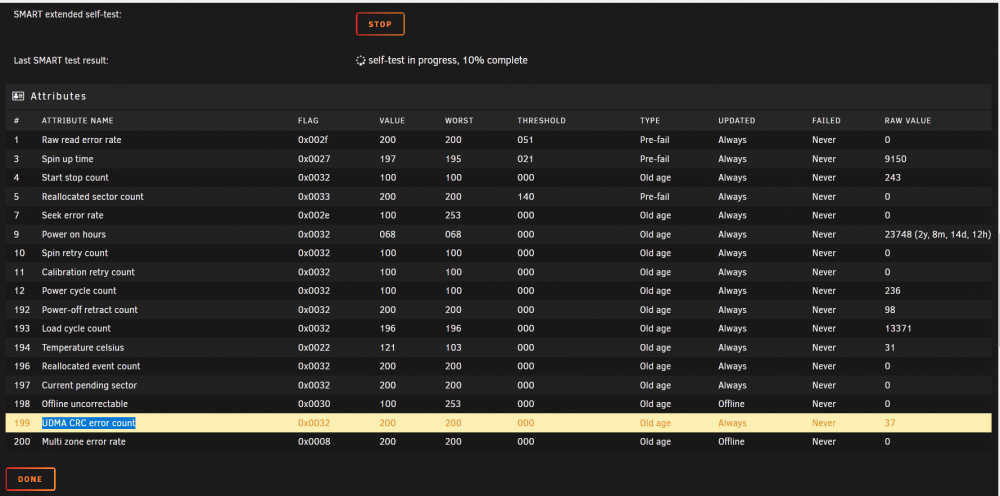Click flag 0x0030 in Offline uncorrectable row

pyautogui.click(x=314, y=404)
